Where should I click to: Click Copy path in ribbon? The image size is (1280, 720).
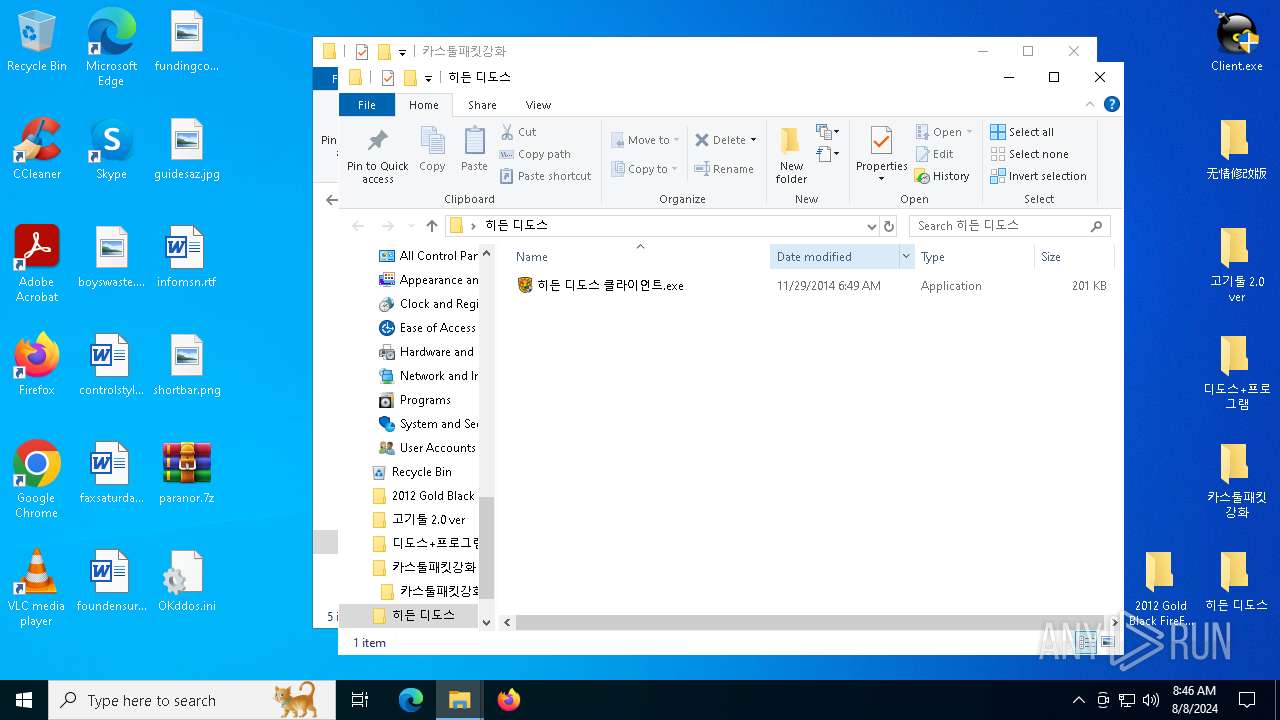[x=535, y=154]
